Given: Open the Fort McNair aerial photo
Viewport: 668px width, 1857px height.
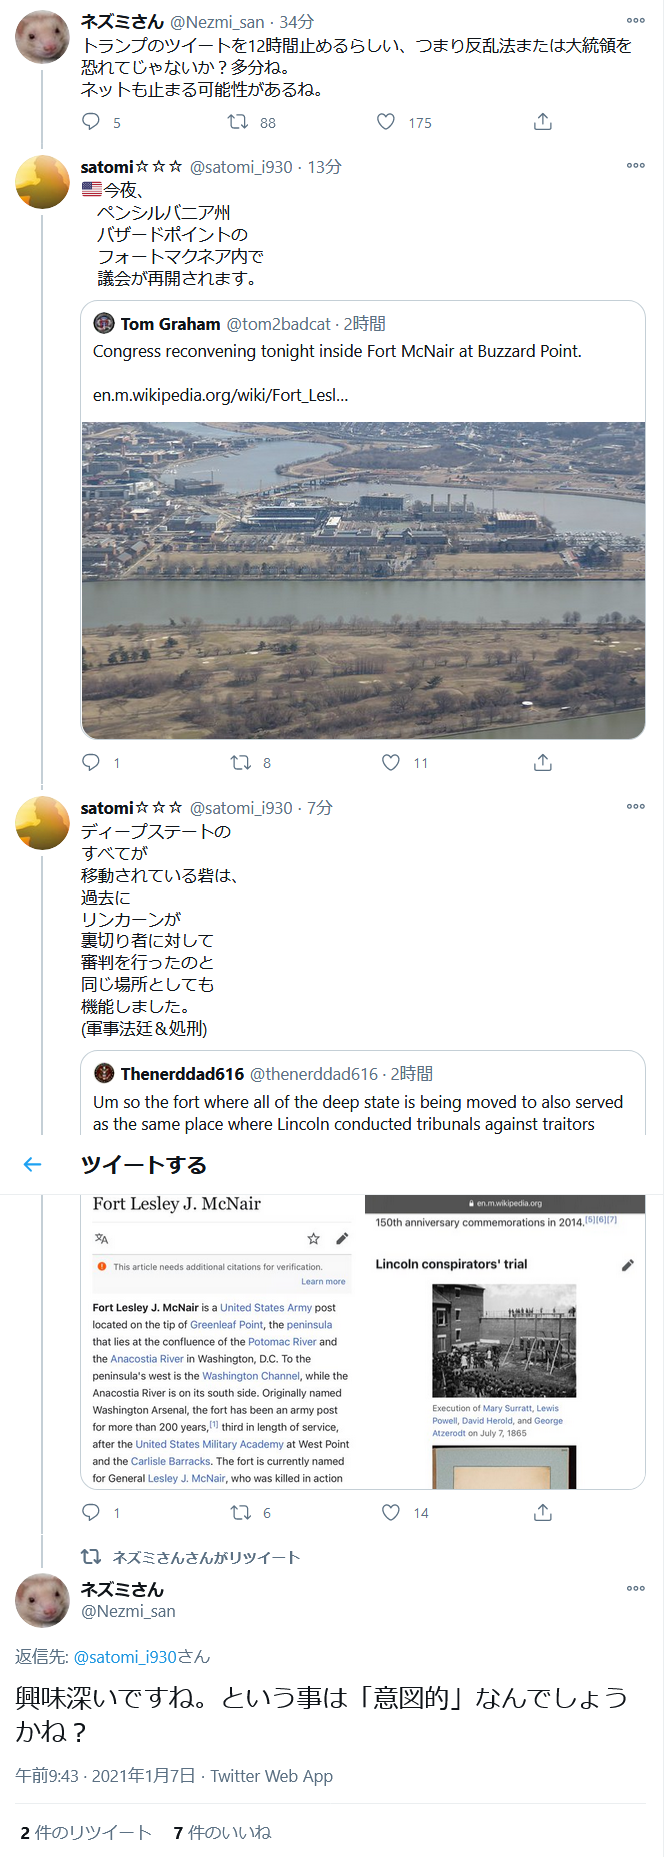Looking at the screenshot, I should click(363, 580).
